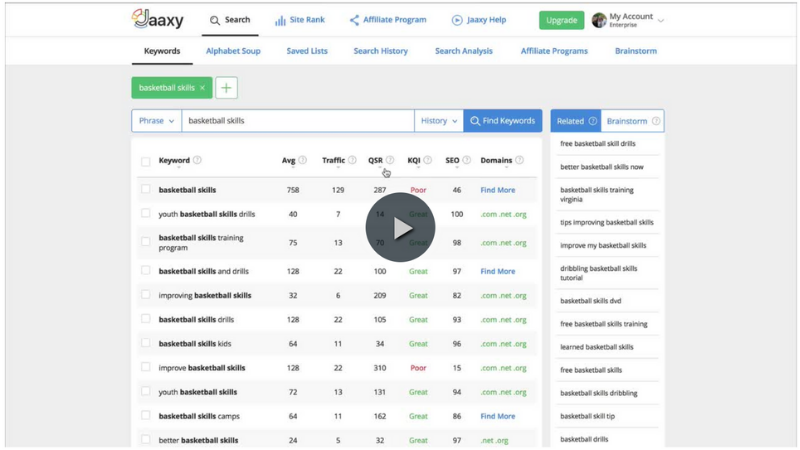Select checkbox for 'improve basketball skills'
The height and width of the screenshot is (450, 800).
coord(145,367)
